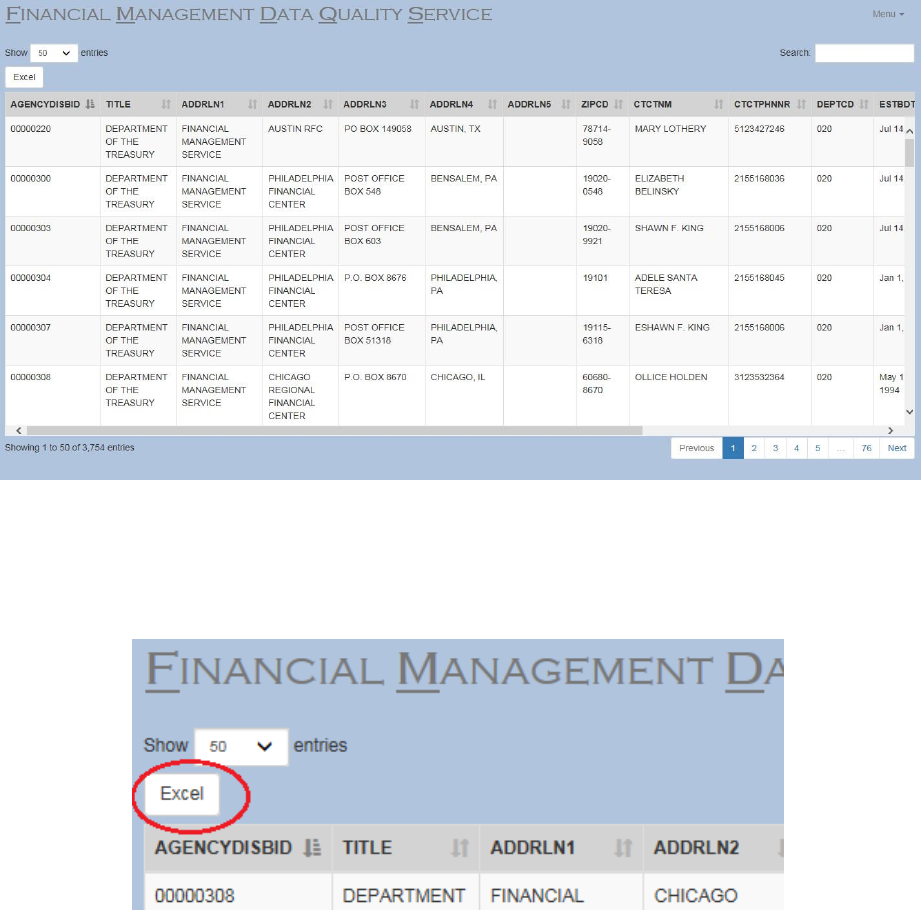This screenshot has height=910, width=921.
Task: Click the ADDRLN2 header in enlarged view
Action: point(714,848)
